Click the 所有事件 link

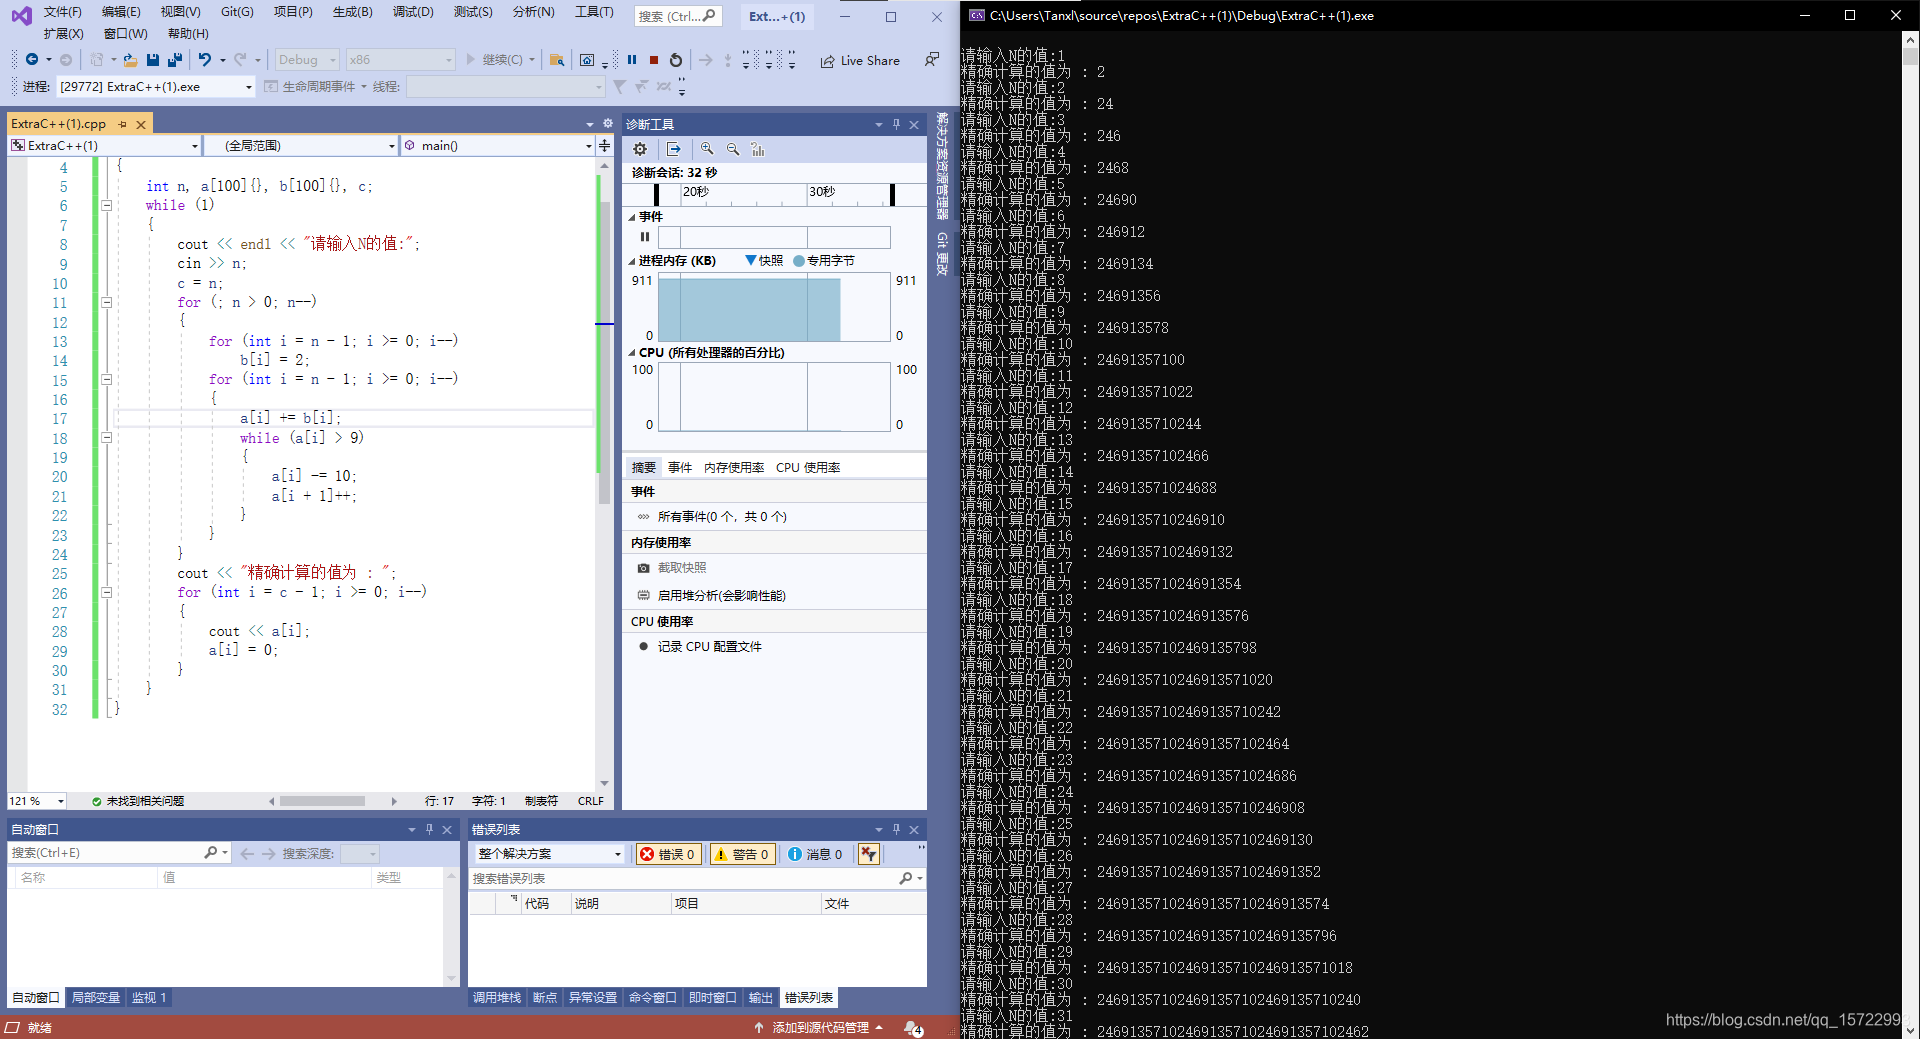(x=722, y=517)
